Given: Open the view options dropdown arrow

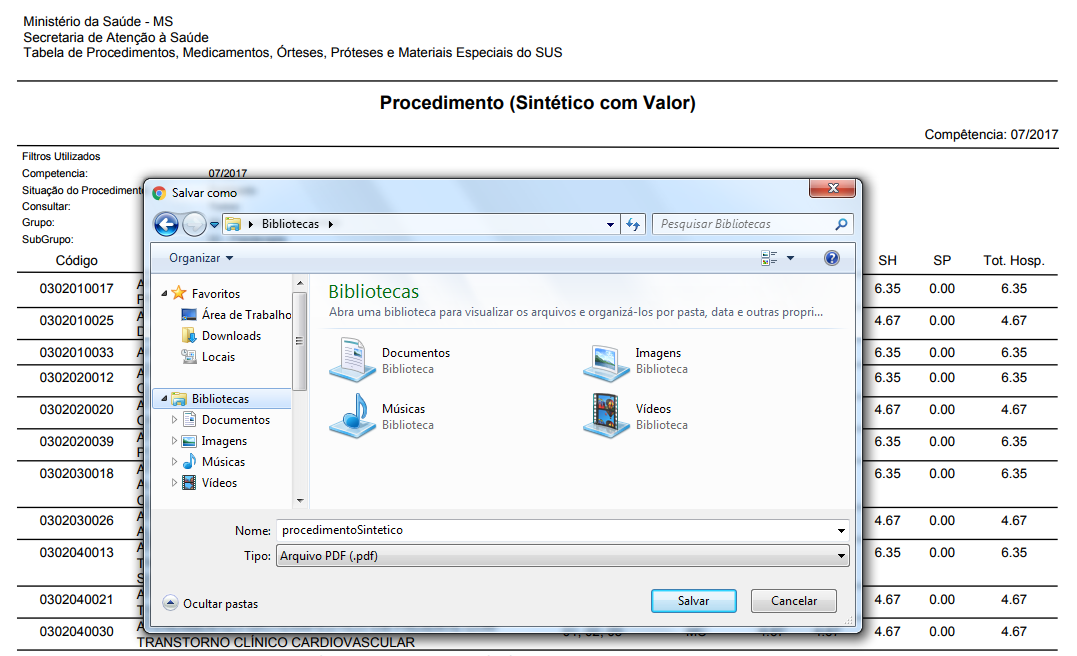Looking at the screenshot, I should [x=790, y=258].
